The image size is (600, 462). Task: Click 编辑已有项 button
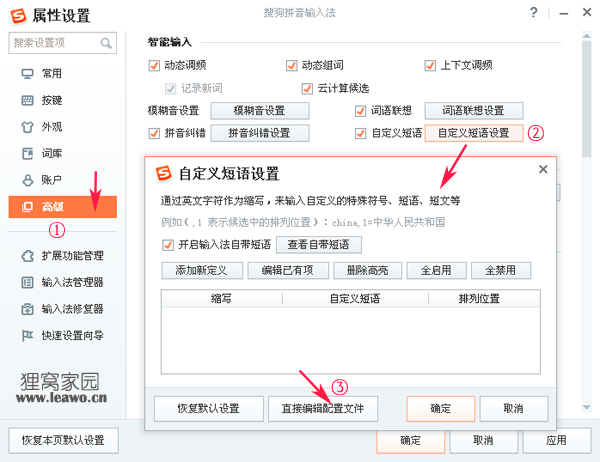[288, 271]
